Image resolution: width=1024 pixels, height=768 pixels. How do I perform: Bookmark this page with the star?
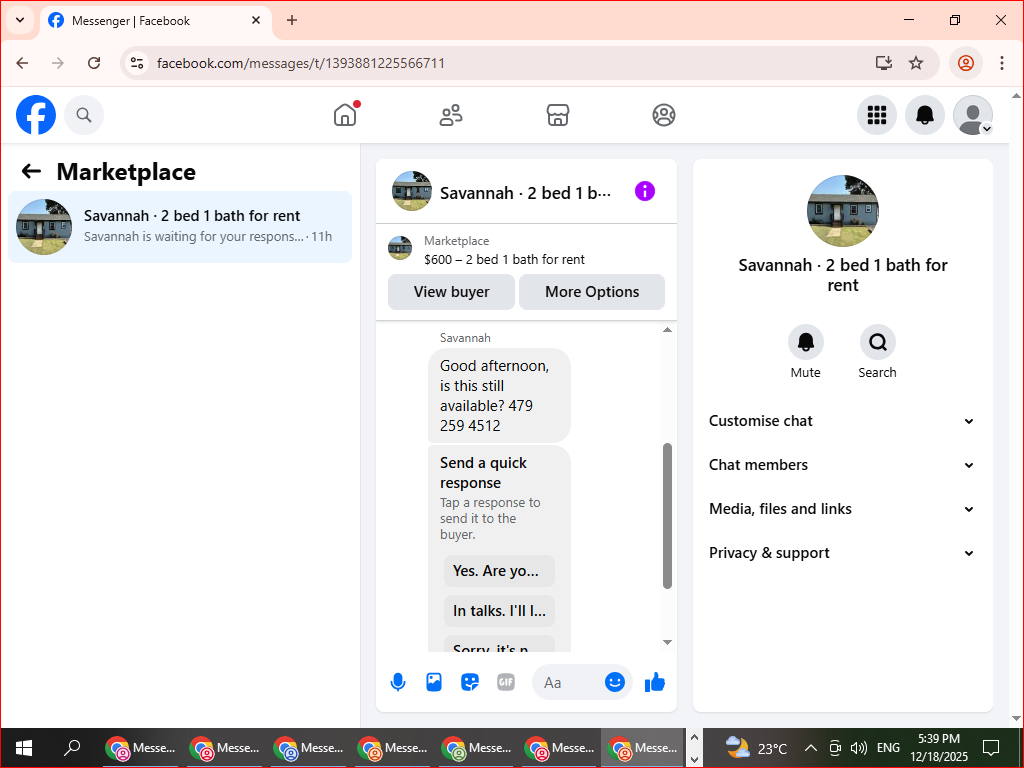[916, 63]
